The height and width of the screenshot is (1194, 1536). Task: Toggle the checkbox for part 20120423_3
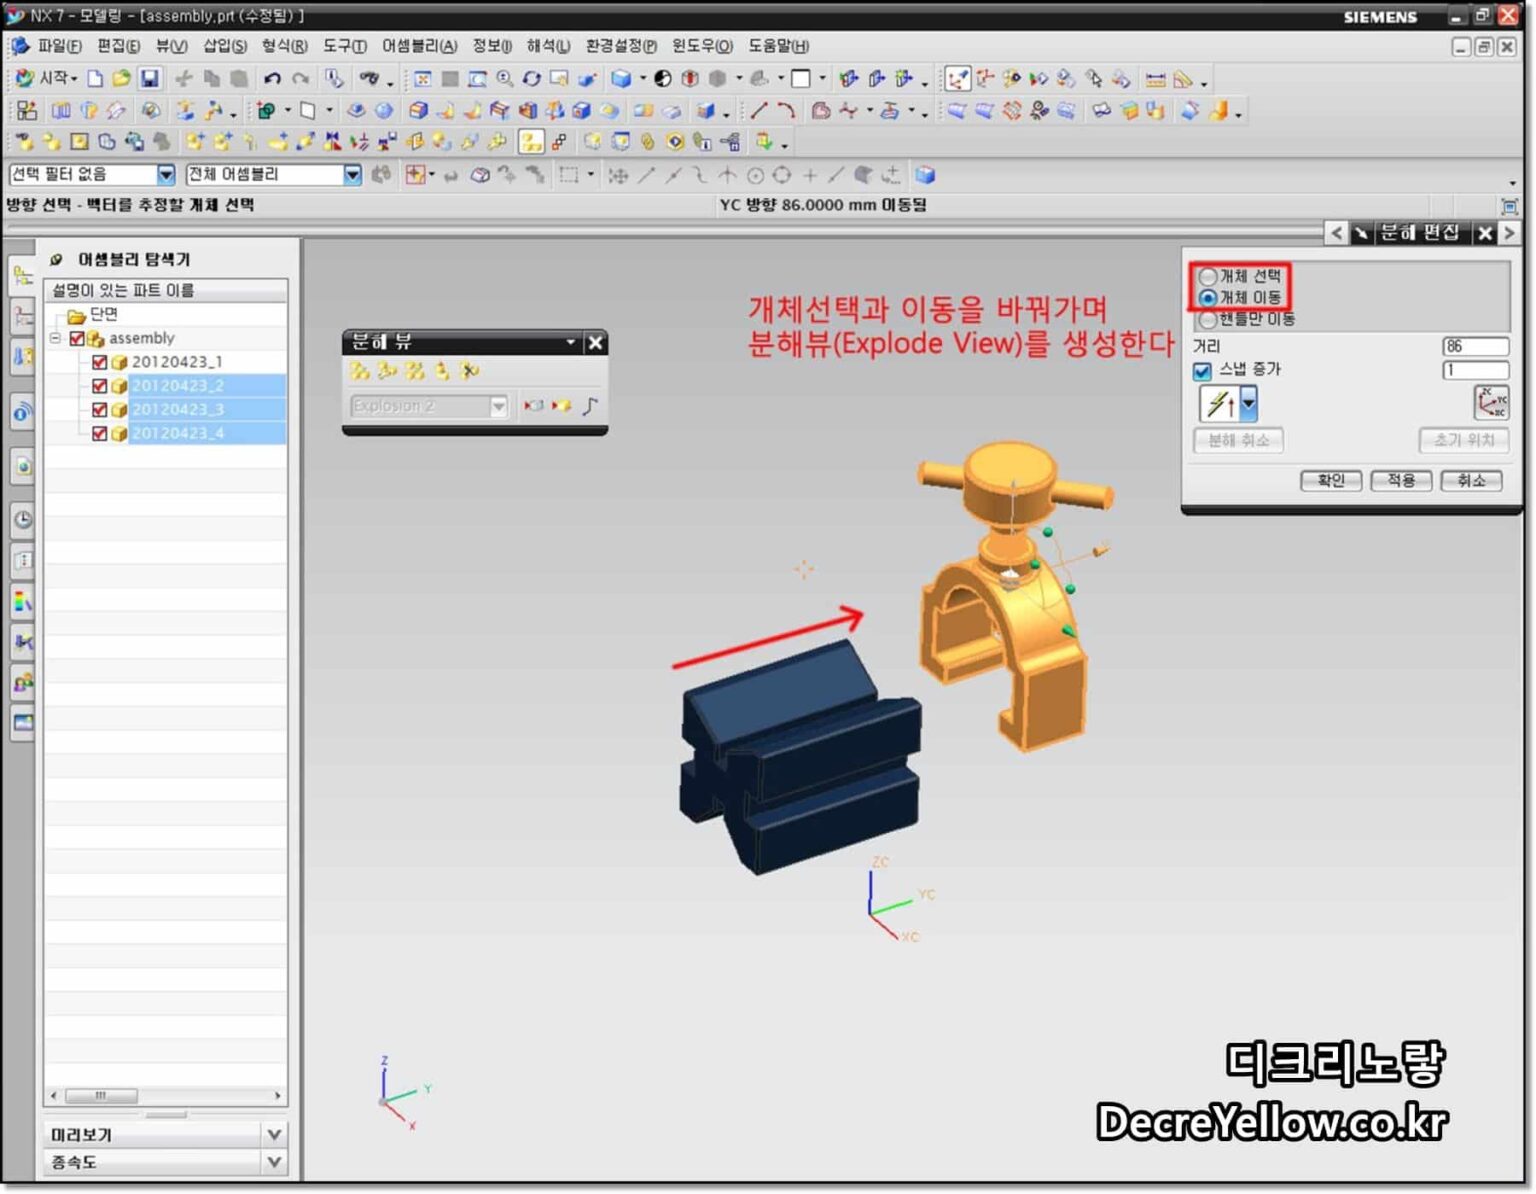tap(99, 410)
